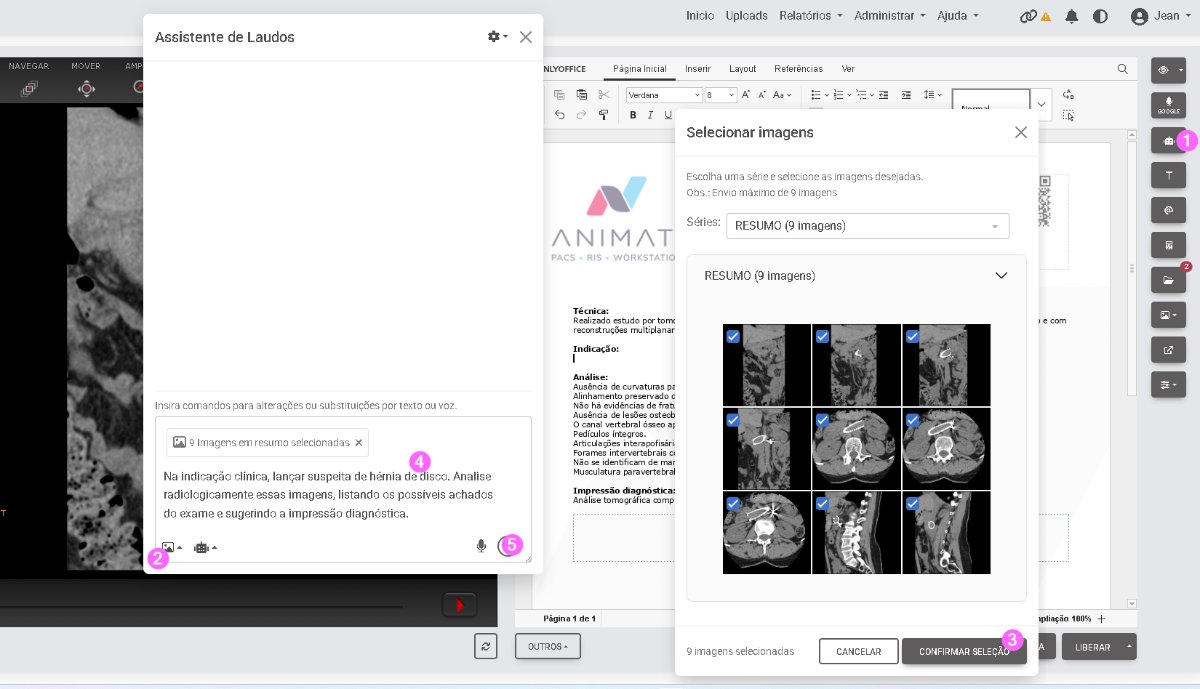Remove the '9 Imagens em resumo selecionadas' chip
This screenshot has width=1200, height=689.
pyautogui.click(x=359, y=442)
